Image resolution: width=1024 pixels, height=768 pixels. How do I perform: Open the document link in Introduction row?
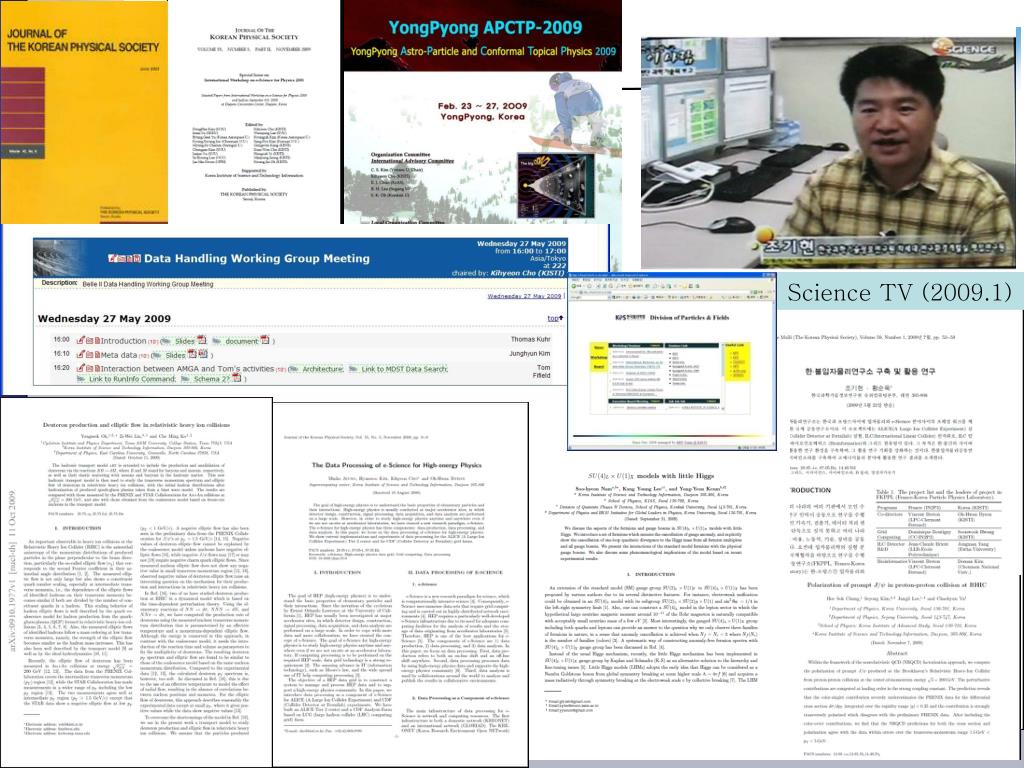242,341
